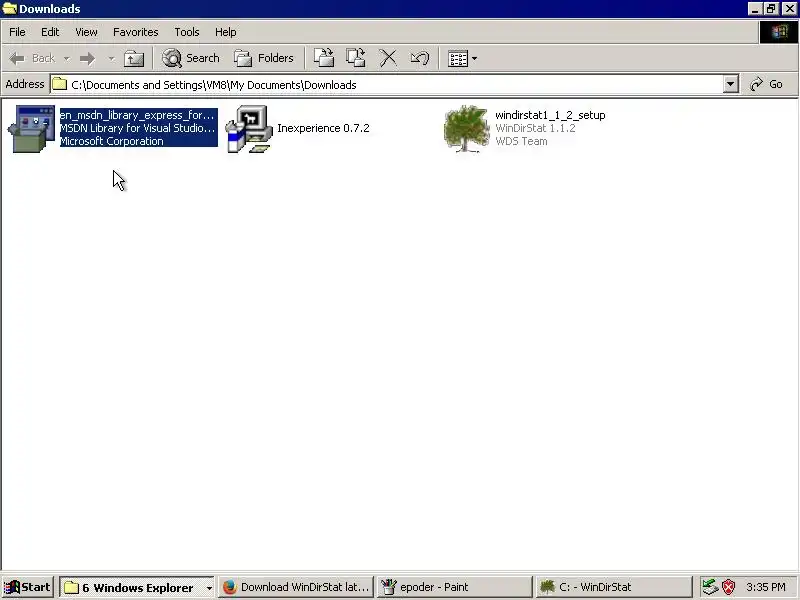Expand the address bar dropdown
800x600 pixels.
click(x=731, y=85)
